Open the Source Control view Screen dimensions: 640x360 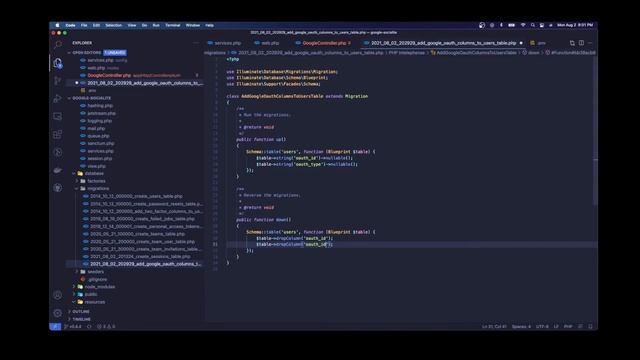(x=58, y=80)
